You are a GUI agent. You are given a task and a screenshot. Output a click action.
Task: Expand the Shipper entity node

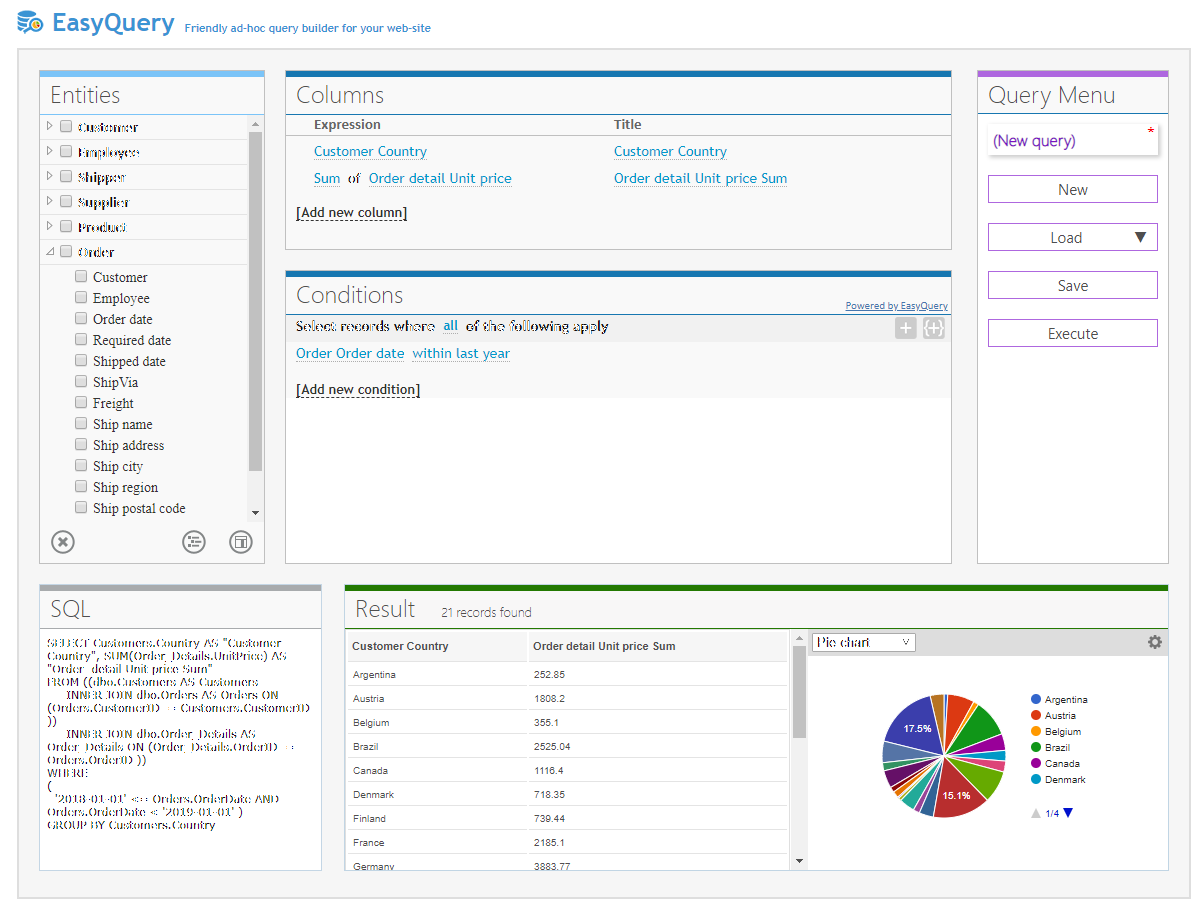coord(50,176)
